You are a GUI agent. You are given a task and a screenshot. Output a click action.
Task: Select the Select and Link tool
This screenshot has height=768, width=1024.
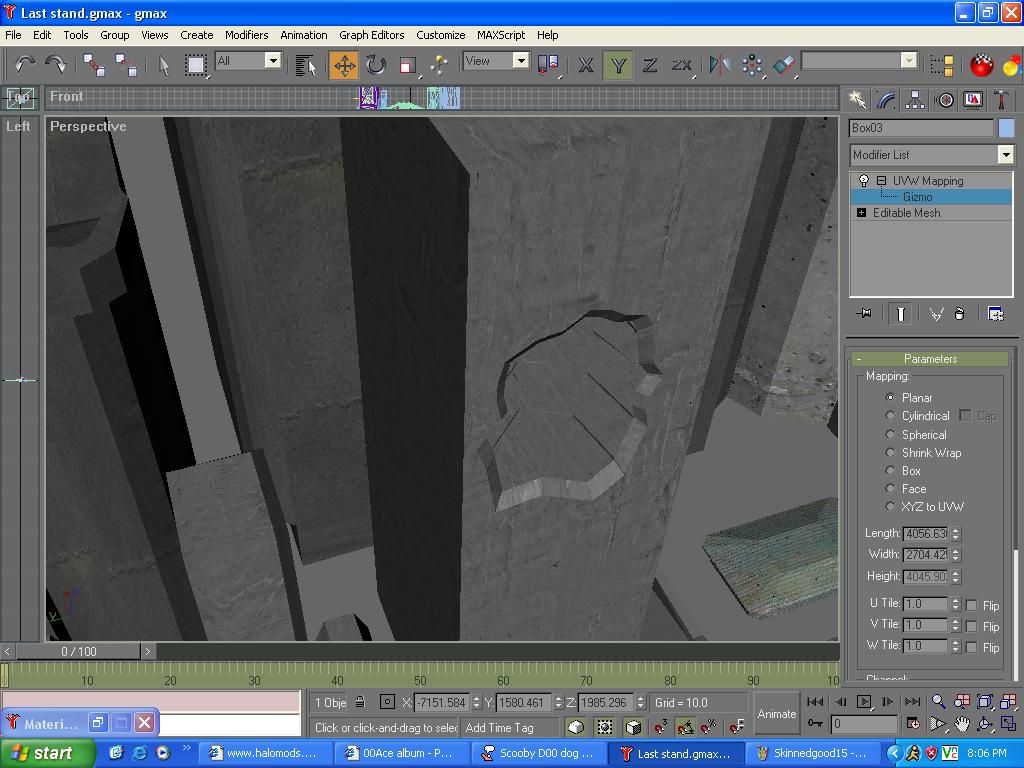[x=93, y=65]
